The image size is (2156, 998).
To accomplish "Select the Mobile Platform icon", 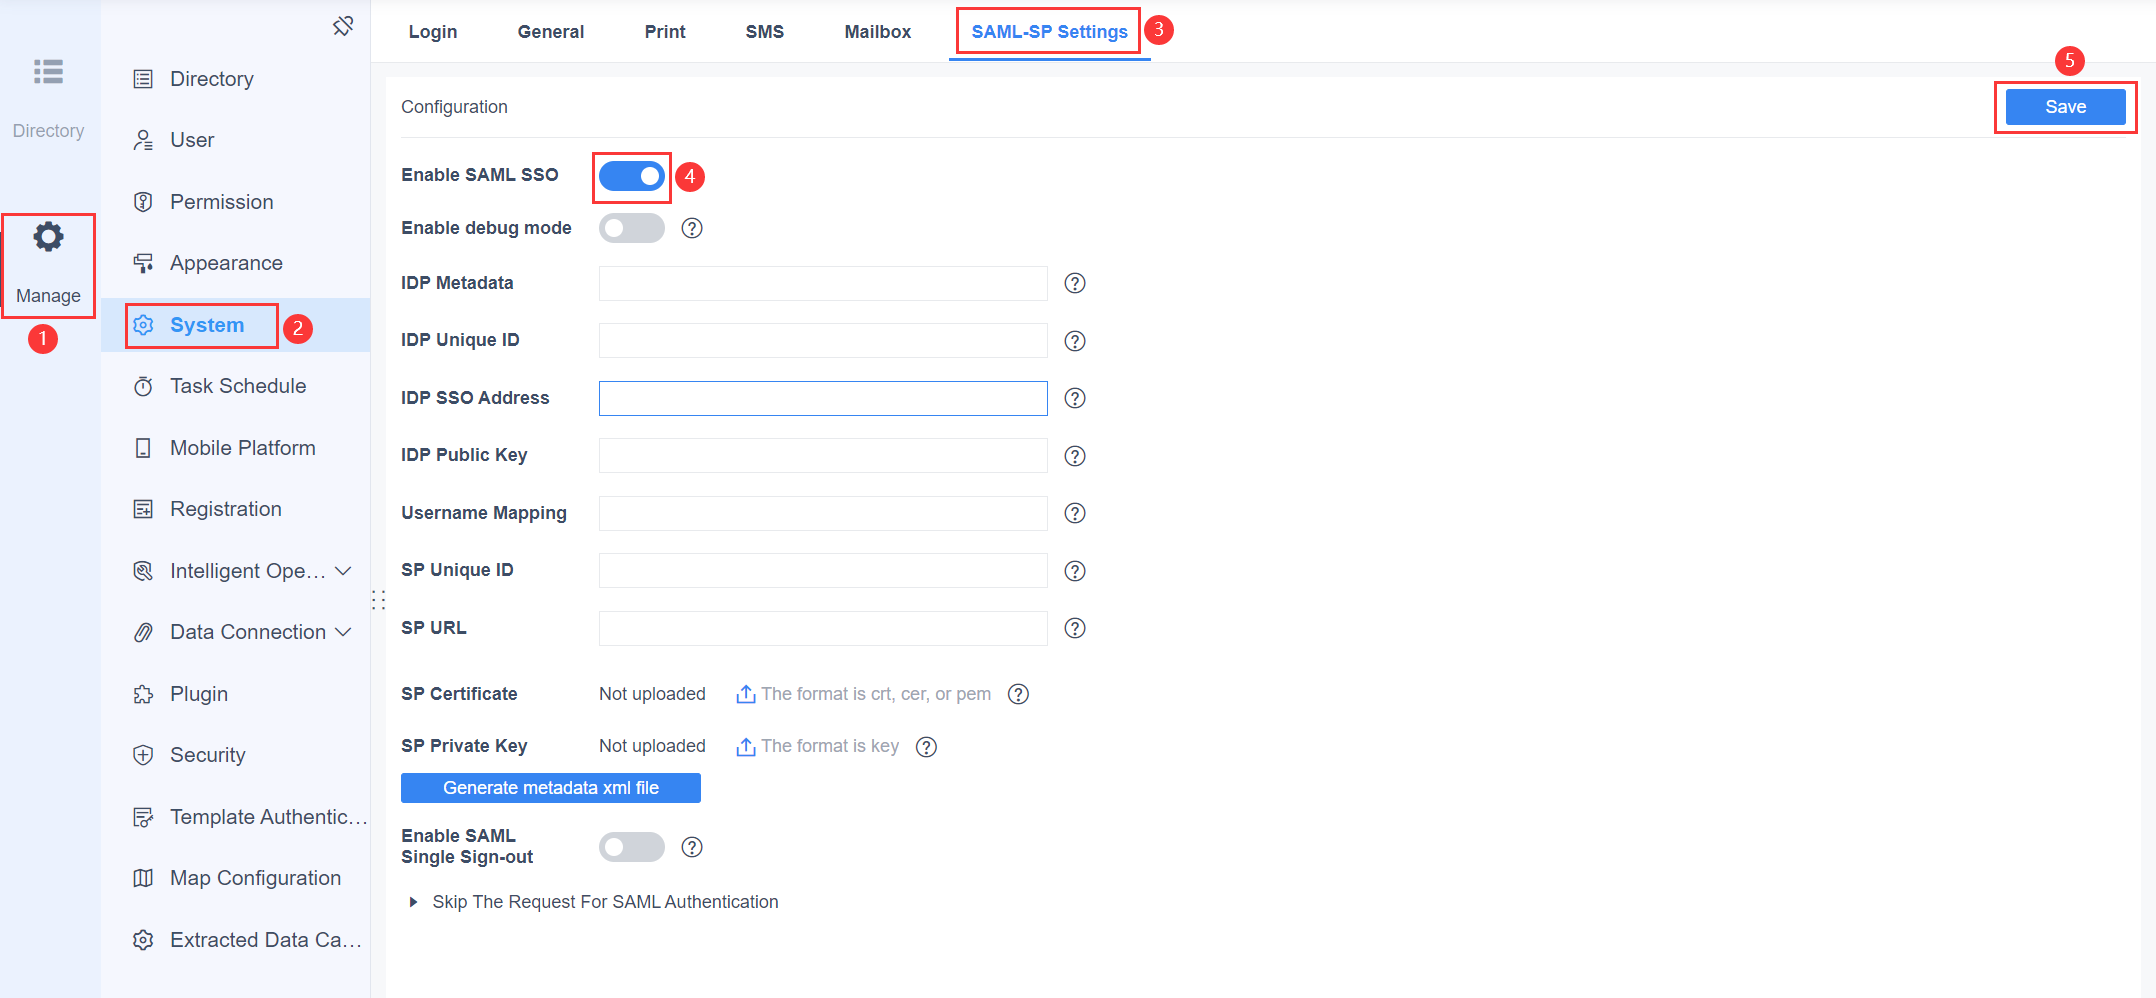I will 145,447.
